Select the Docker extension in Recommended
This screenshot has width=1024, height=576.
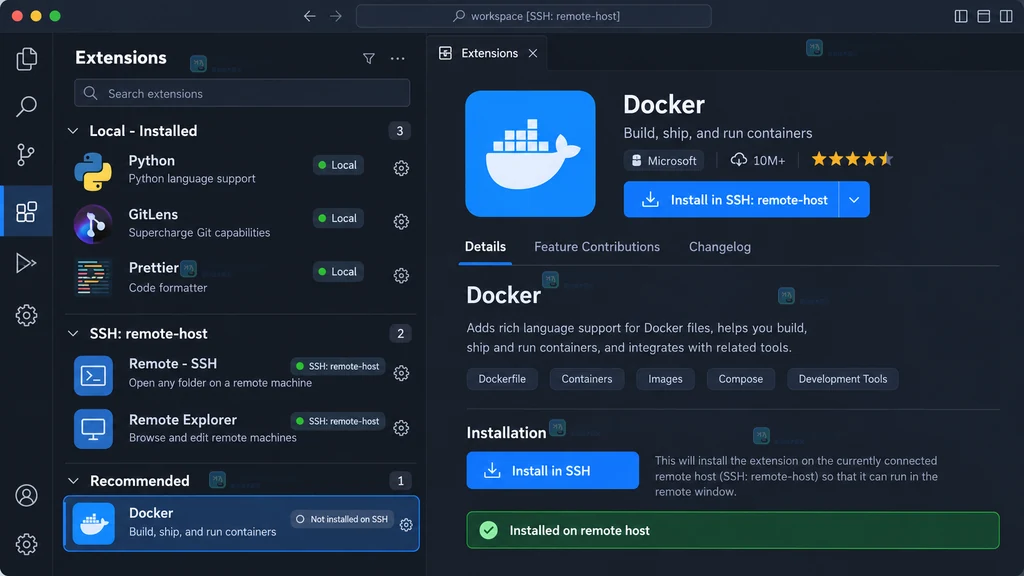(242, 523)
